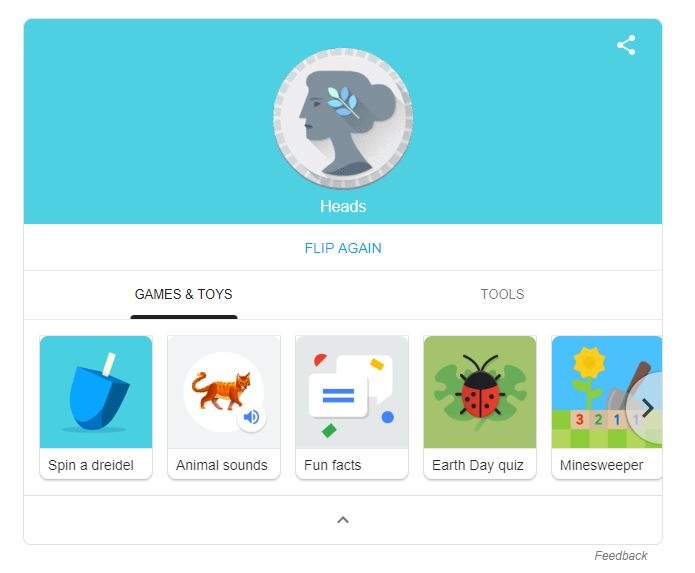This screenshot has height=573, width=695.
Task: Open the blue dreidel thumbnail
Action: click(96, 392)
